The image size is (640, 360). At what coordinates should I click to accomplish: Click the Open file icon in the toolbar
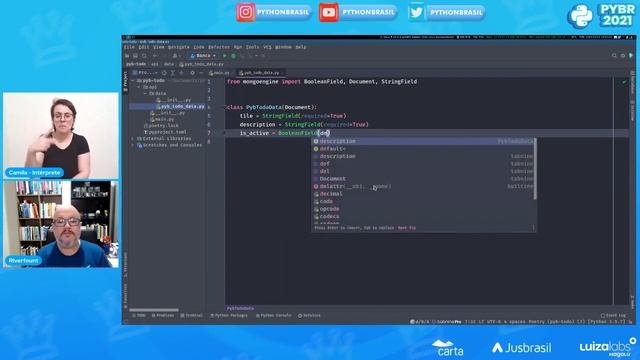pos(127,56)
